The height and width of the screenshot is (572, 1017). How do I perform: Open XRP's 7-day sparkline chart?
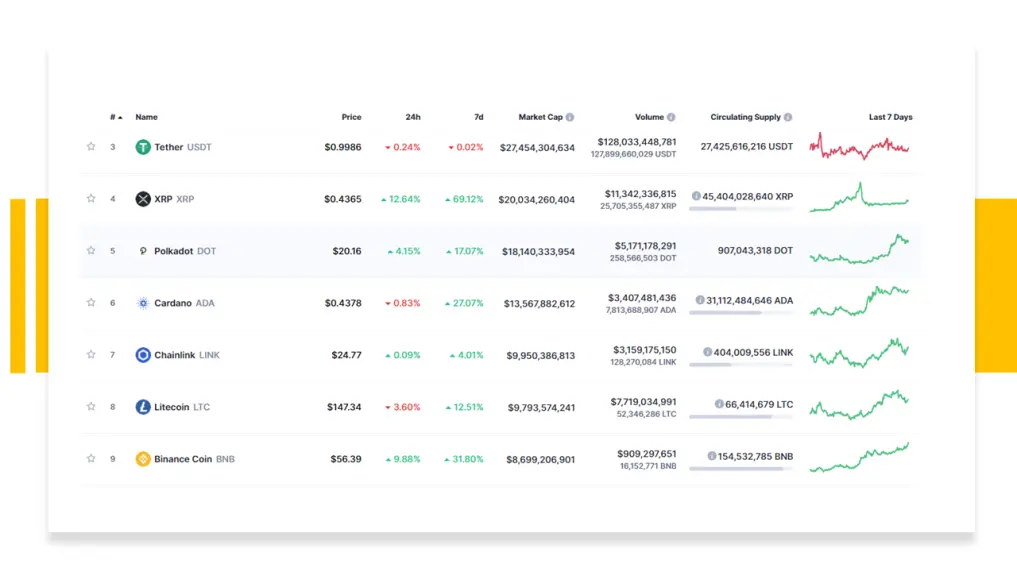tap(859, 198)
